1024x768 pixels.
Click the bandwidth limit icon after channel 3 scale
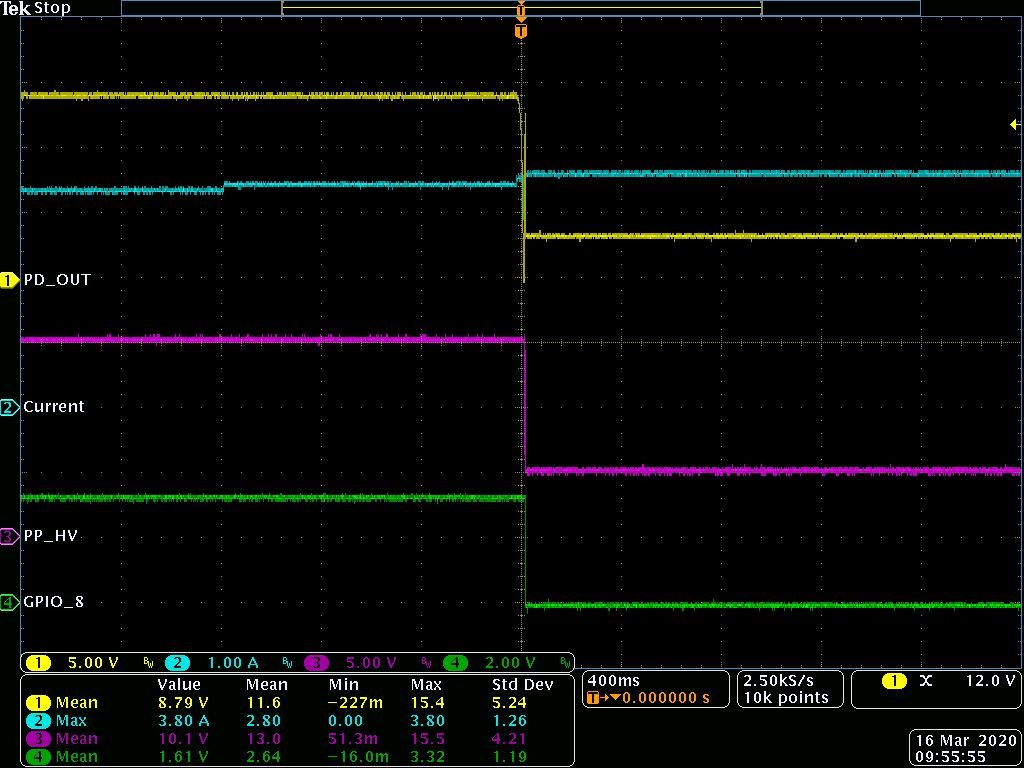[x=426, y=664]
